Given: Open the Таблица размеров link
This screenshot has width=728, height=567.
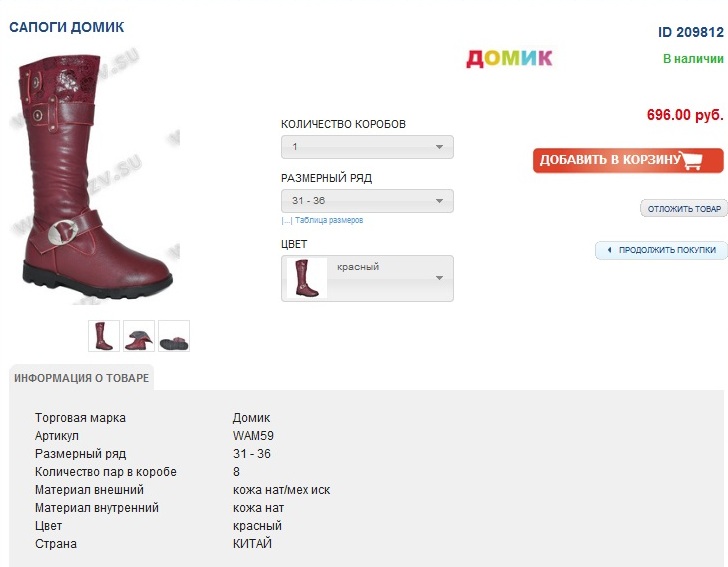Looking at the screenshot, I should point(328,220).
